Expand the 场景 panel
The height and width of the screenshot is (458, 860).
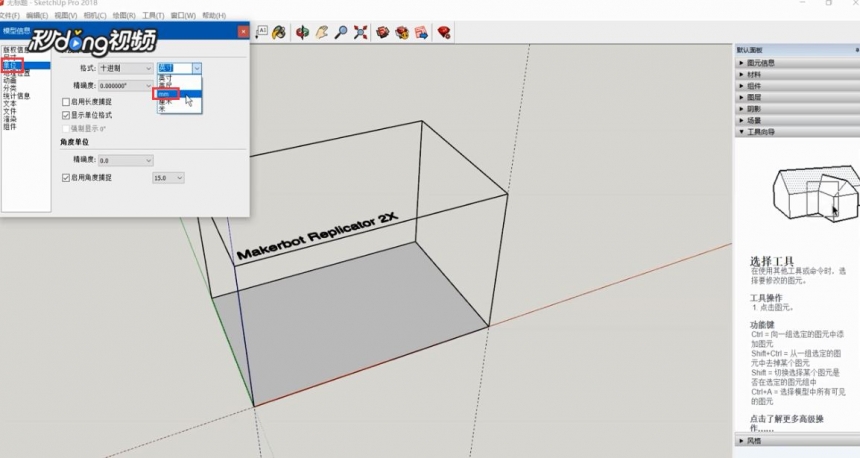(797, 121)
